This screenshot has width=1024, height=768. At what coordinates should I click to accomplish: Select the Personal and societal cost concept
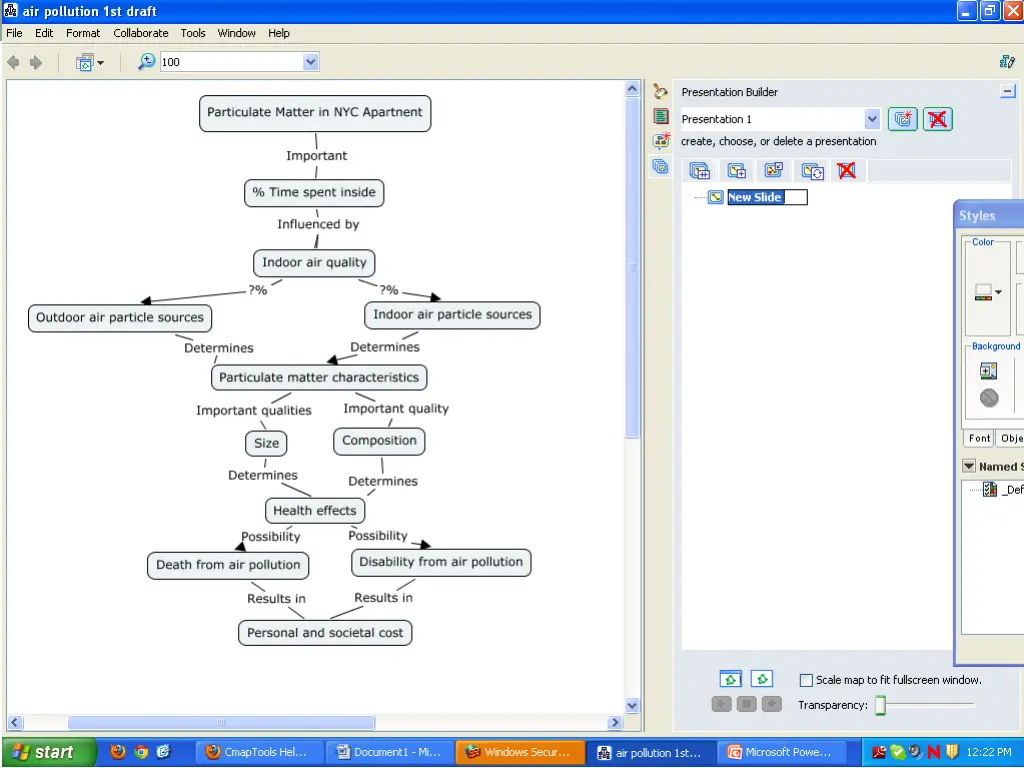click(325, 633)
